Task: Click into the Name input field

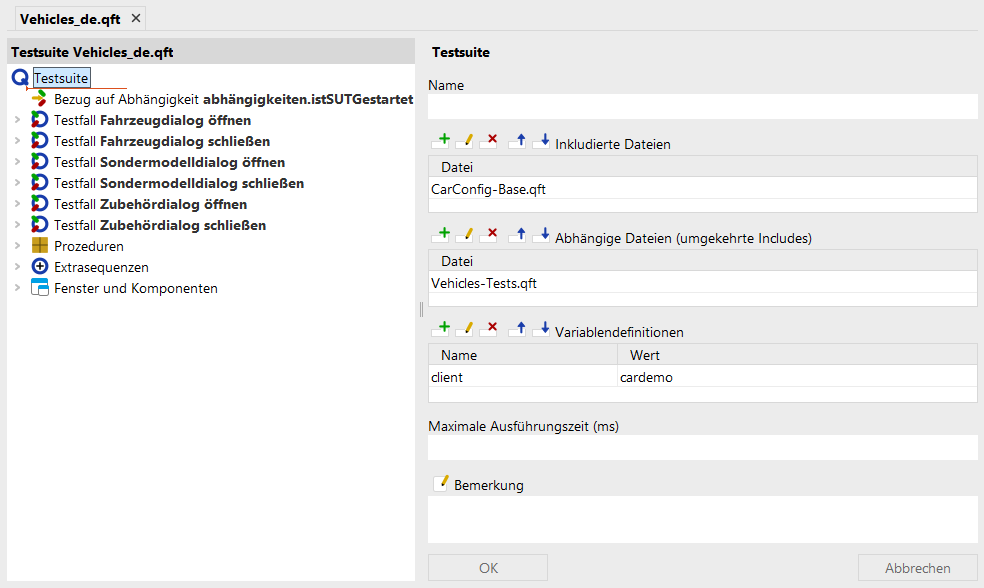Action: coord(703,106)
